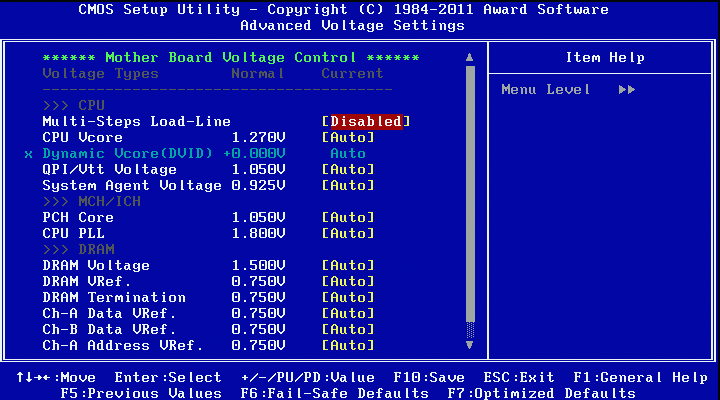
Task: Change System Agent Voltage Auto option
Action: click(348, 186)
